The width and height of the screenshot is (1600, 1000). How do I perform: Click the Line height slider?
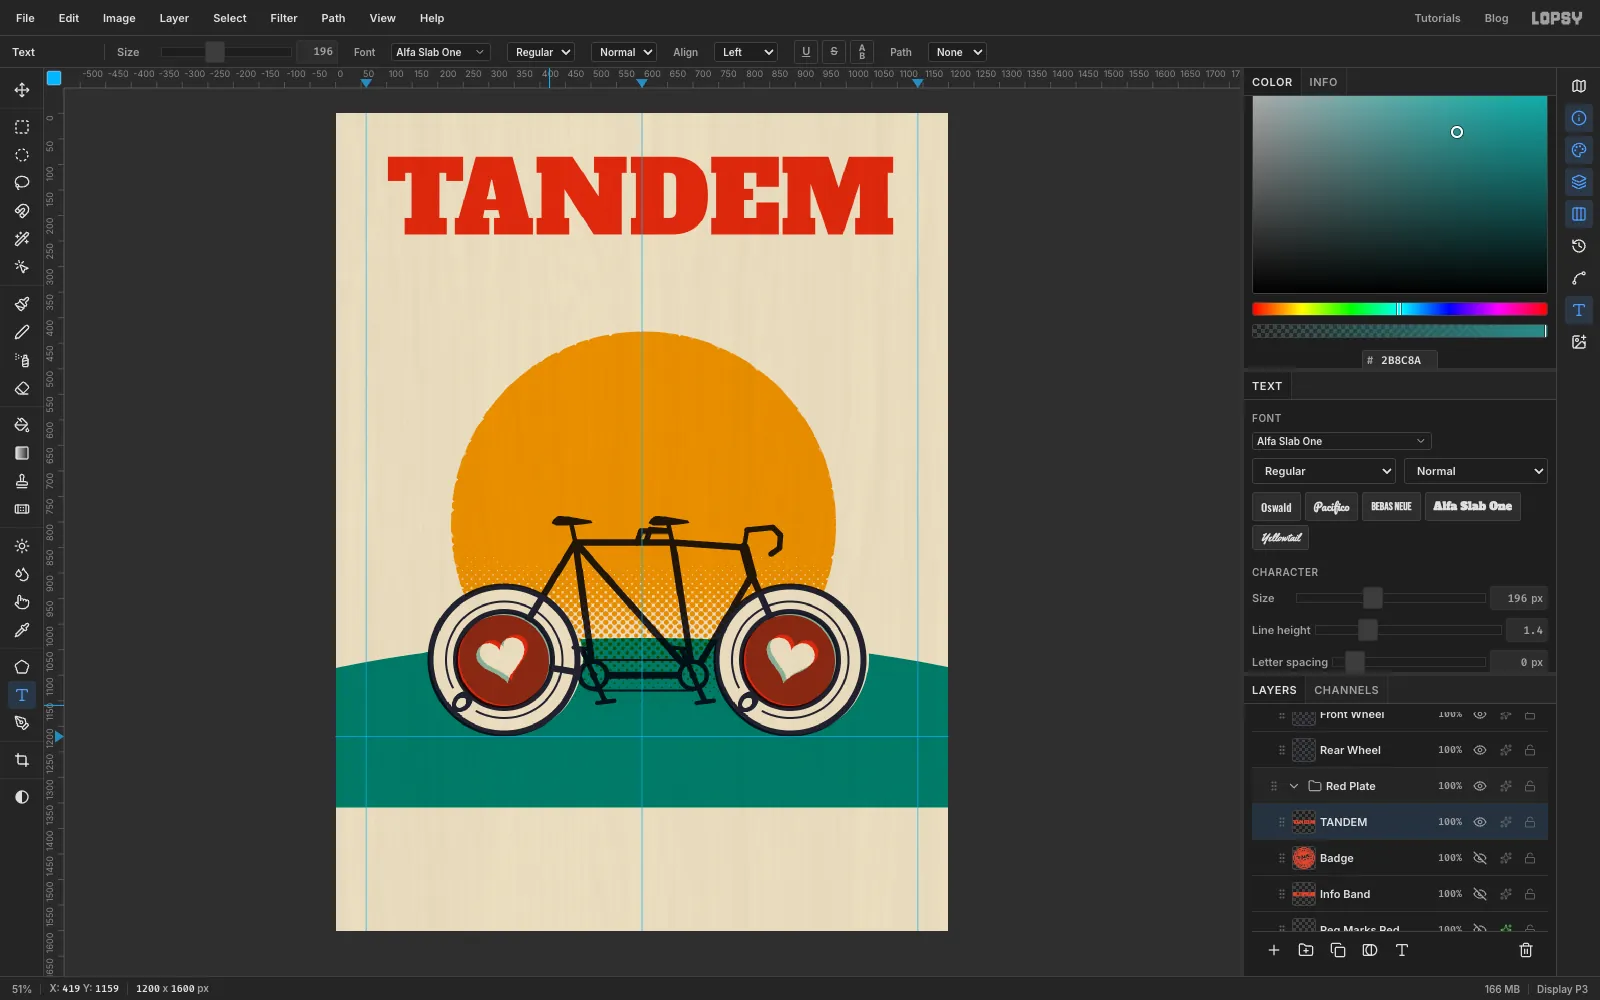point(1408,630)
